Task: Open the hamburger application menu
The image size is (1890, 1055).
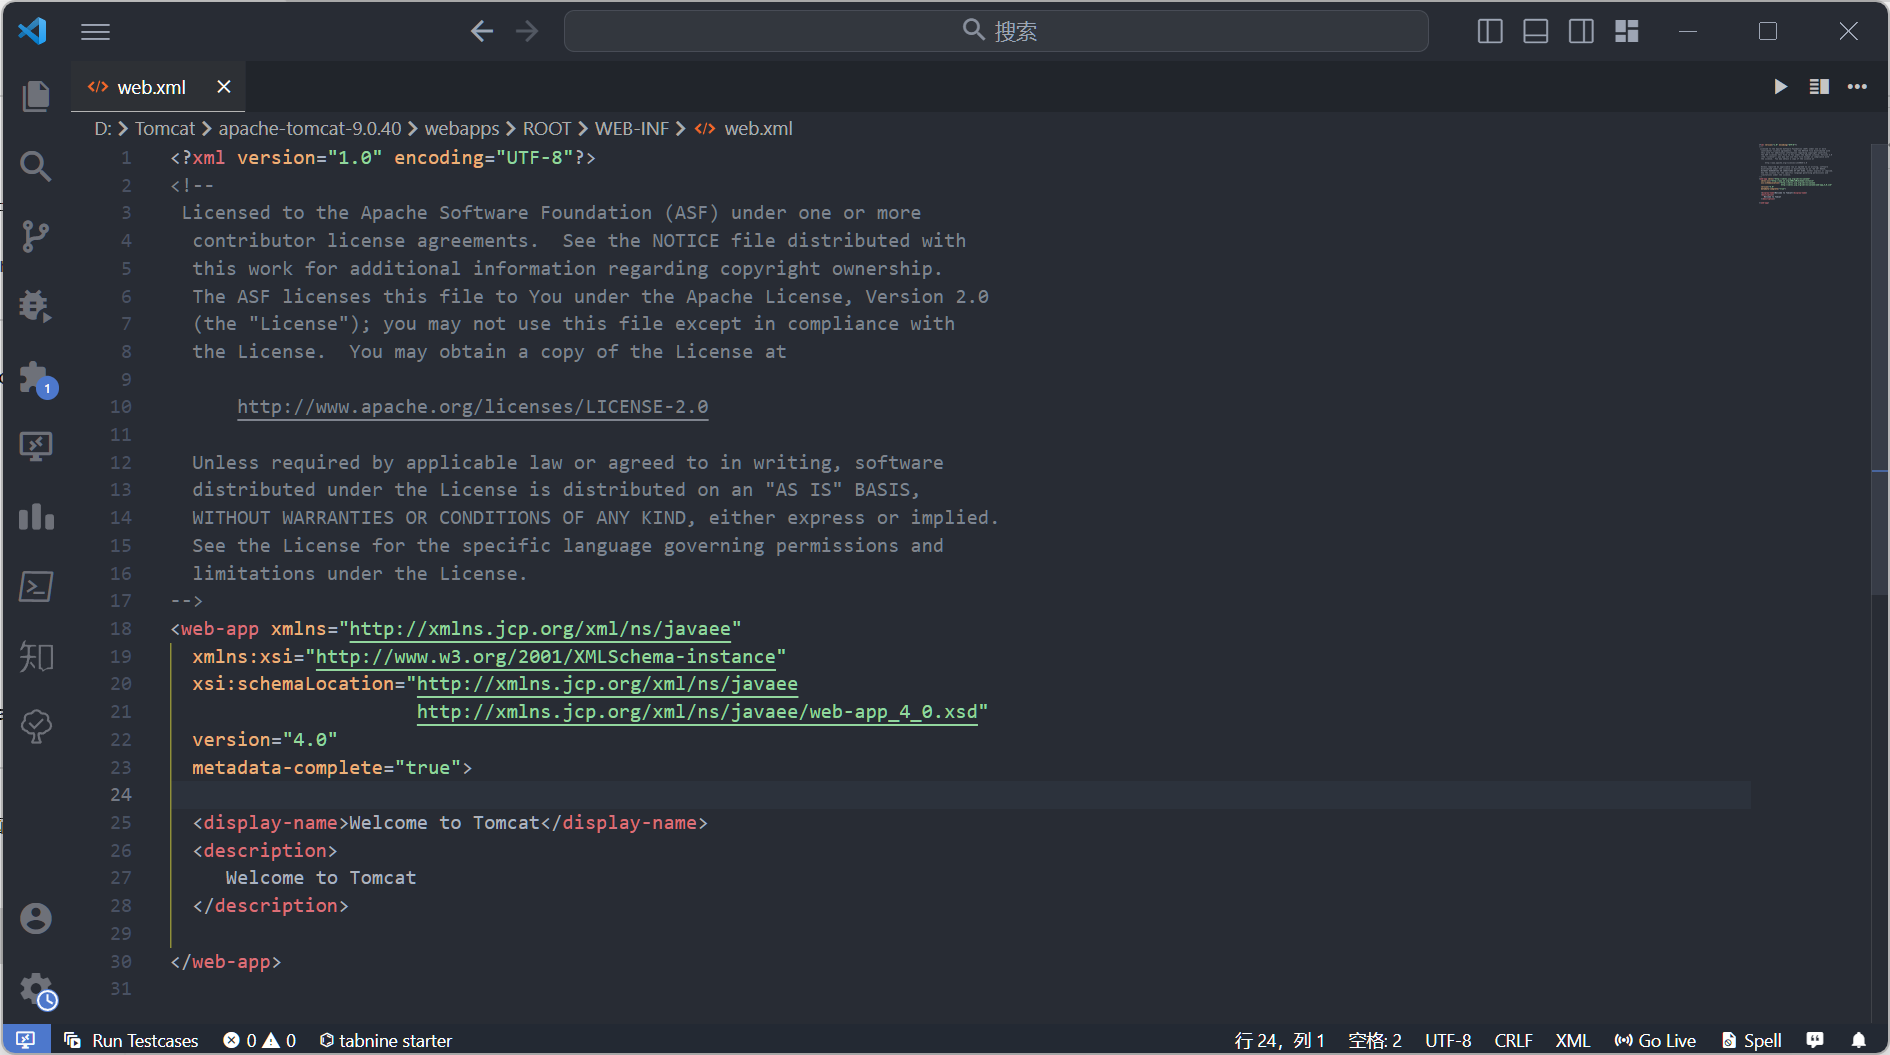Action: (96, 32)
